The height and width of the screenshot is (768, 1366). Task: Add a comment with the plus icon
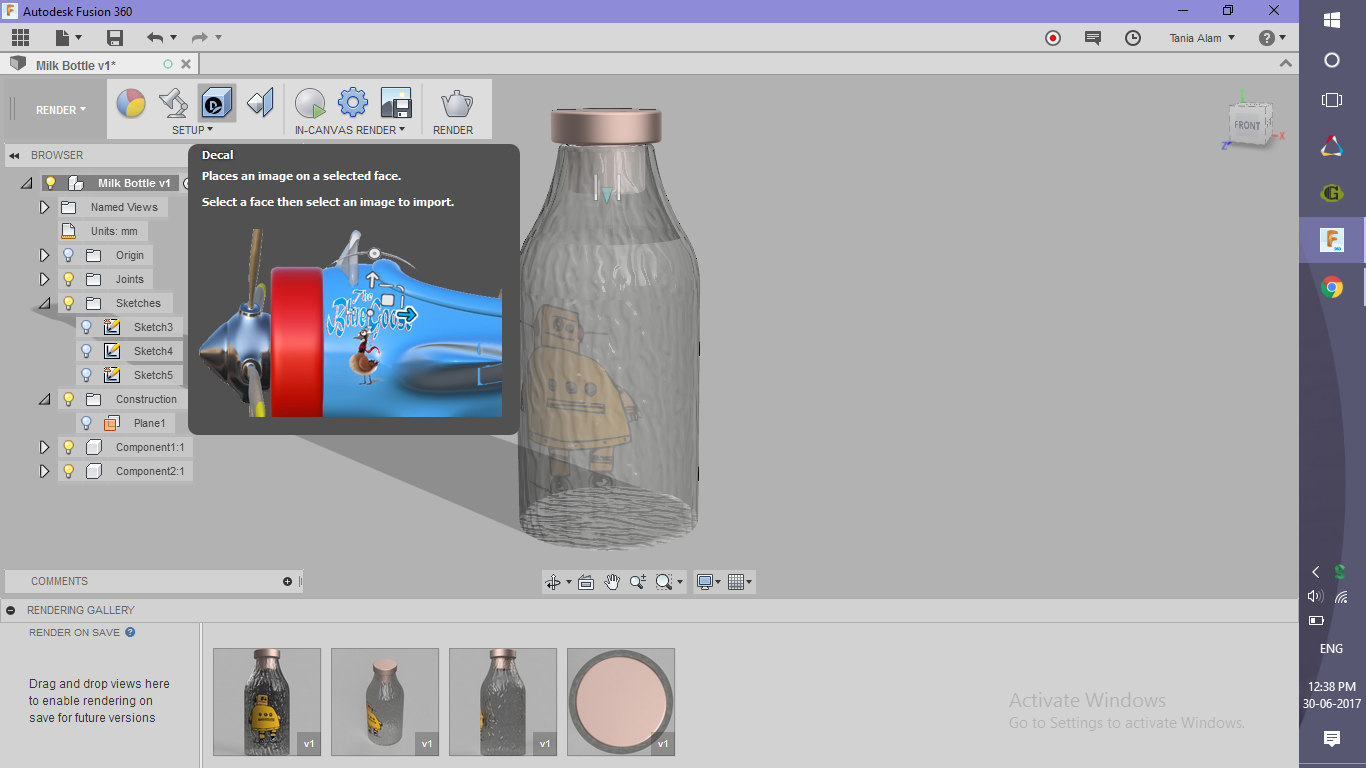287,581
